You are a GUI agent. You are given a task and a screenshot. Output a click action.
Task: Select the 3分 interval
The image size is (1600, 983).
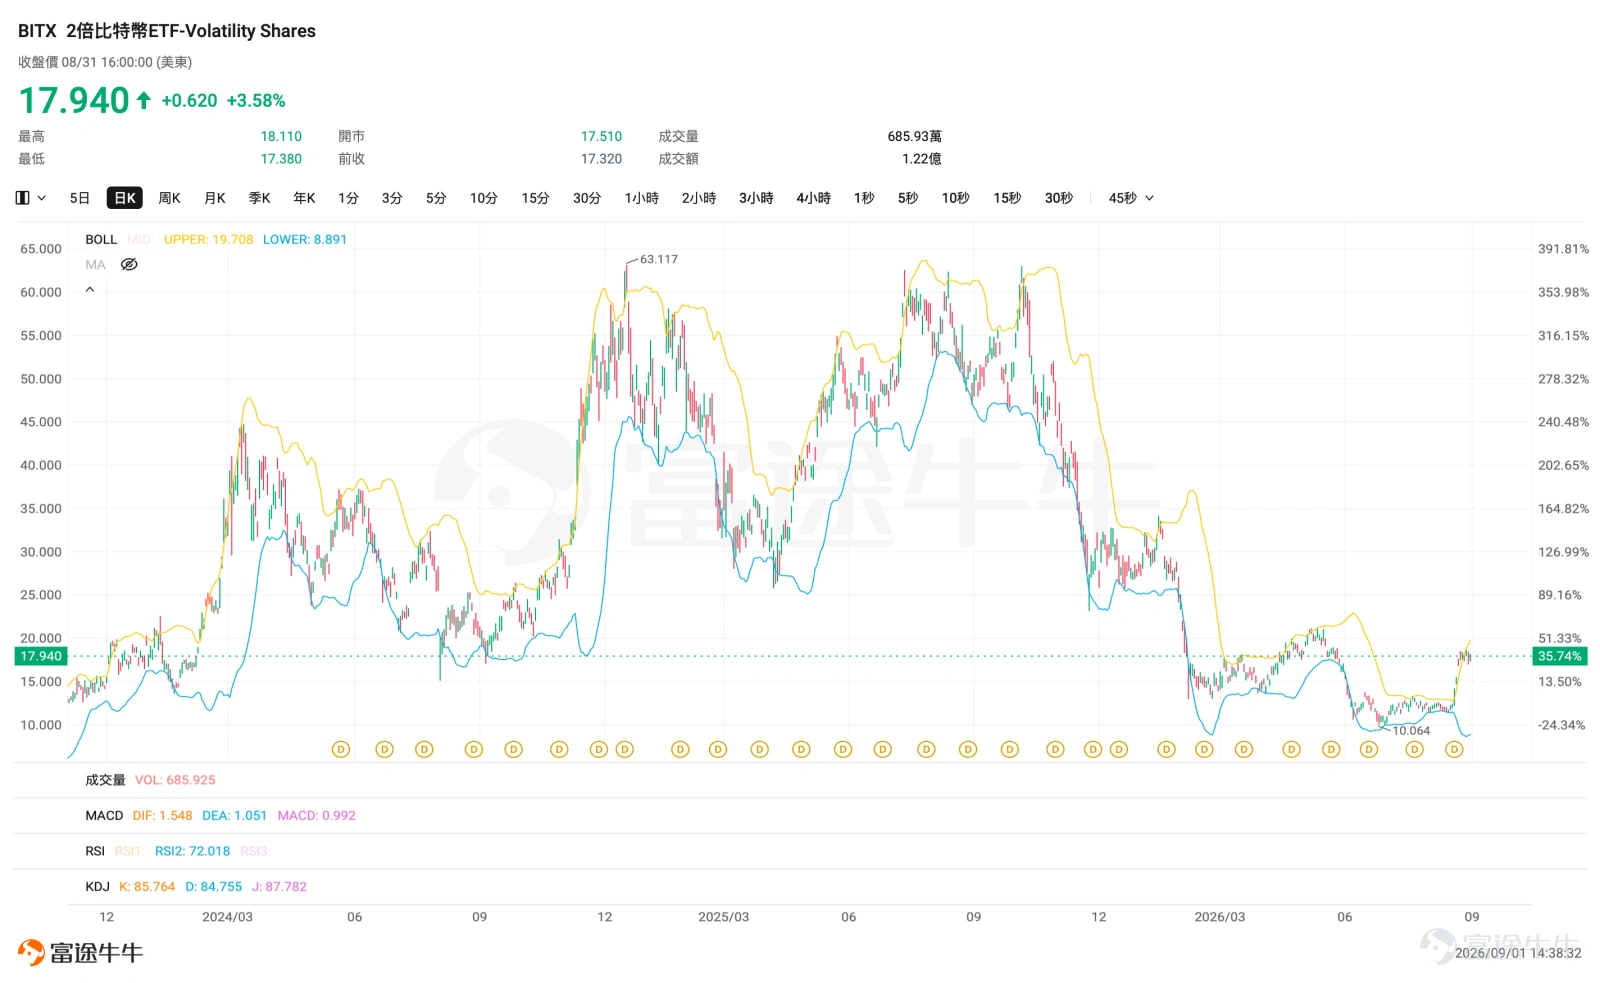pos(392,198)
